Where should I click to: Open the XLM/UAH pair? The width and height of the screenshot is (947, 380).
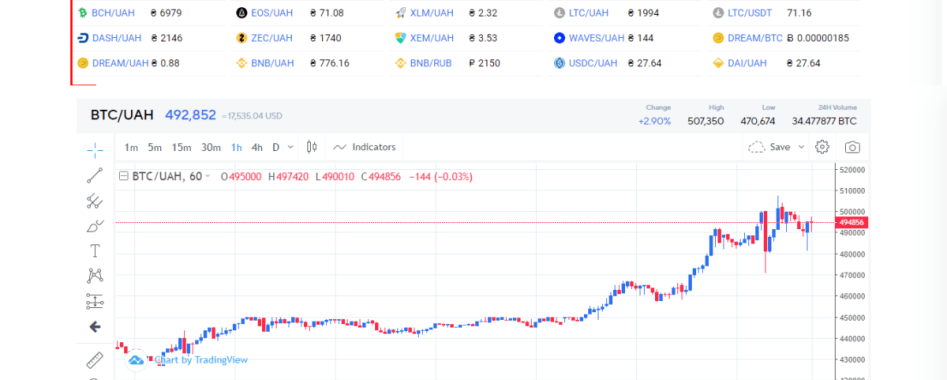[431, 13]
